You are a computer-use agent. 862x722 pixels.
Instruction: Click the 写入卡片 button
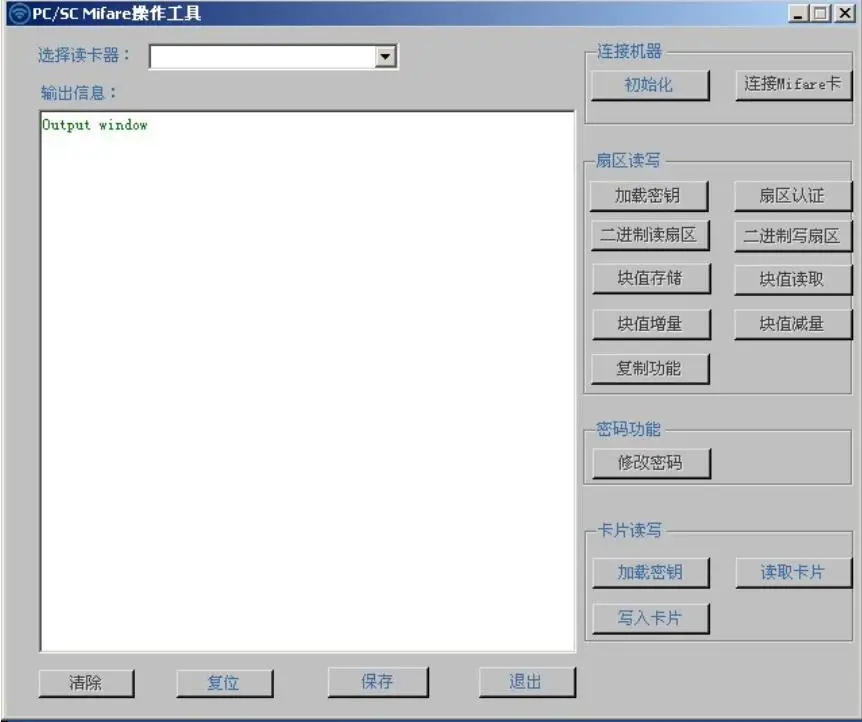click(x=651, y=619)
